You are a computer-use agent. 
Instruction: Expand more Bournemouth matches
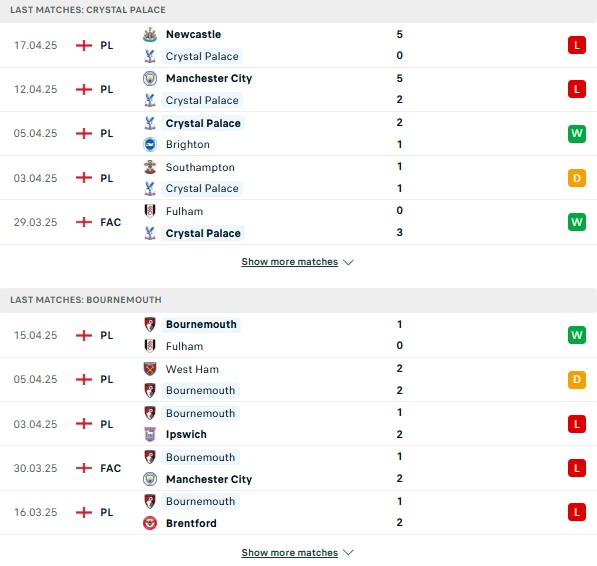click(x=290, y=553)
